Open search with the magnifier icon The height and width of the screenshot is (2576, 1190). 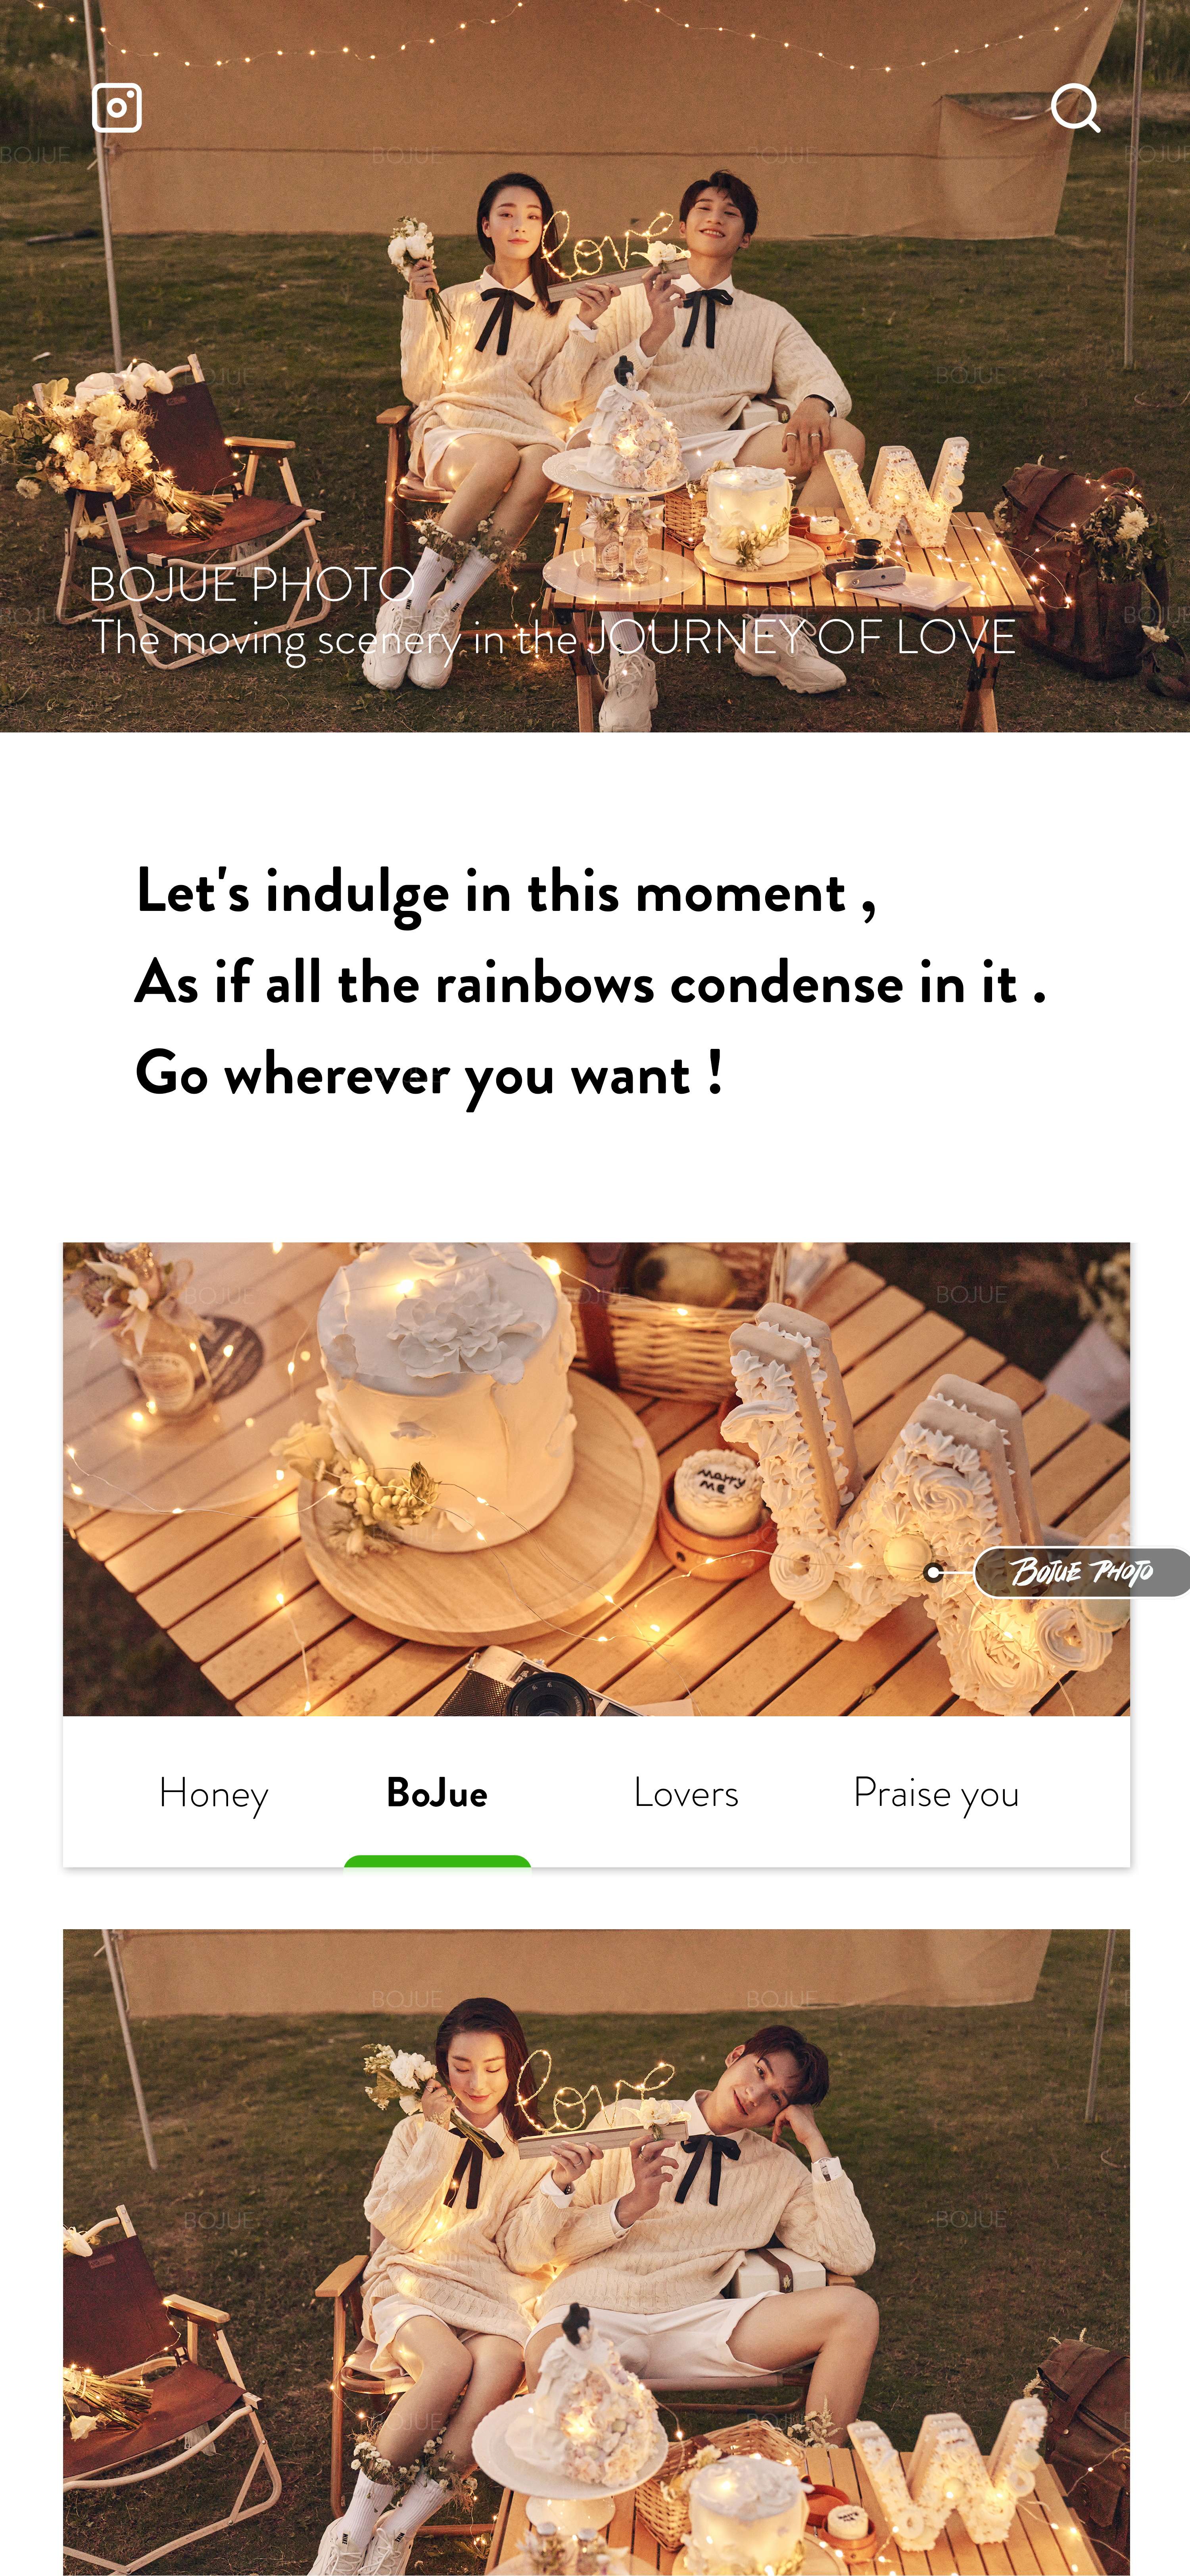pos(1075,108)
